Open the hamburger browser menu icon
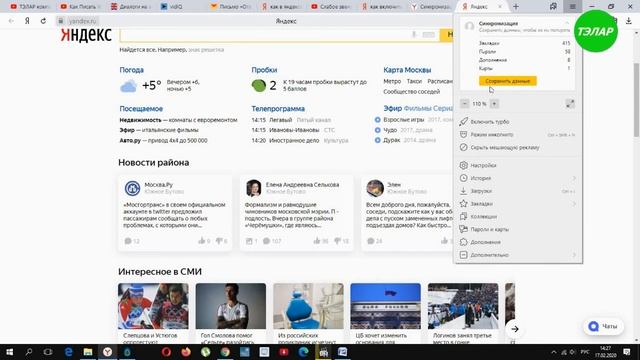This screenshot has height=360, width=640. pos(573,7)
